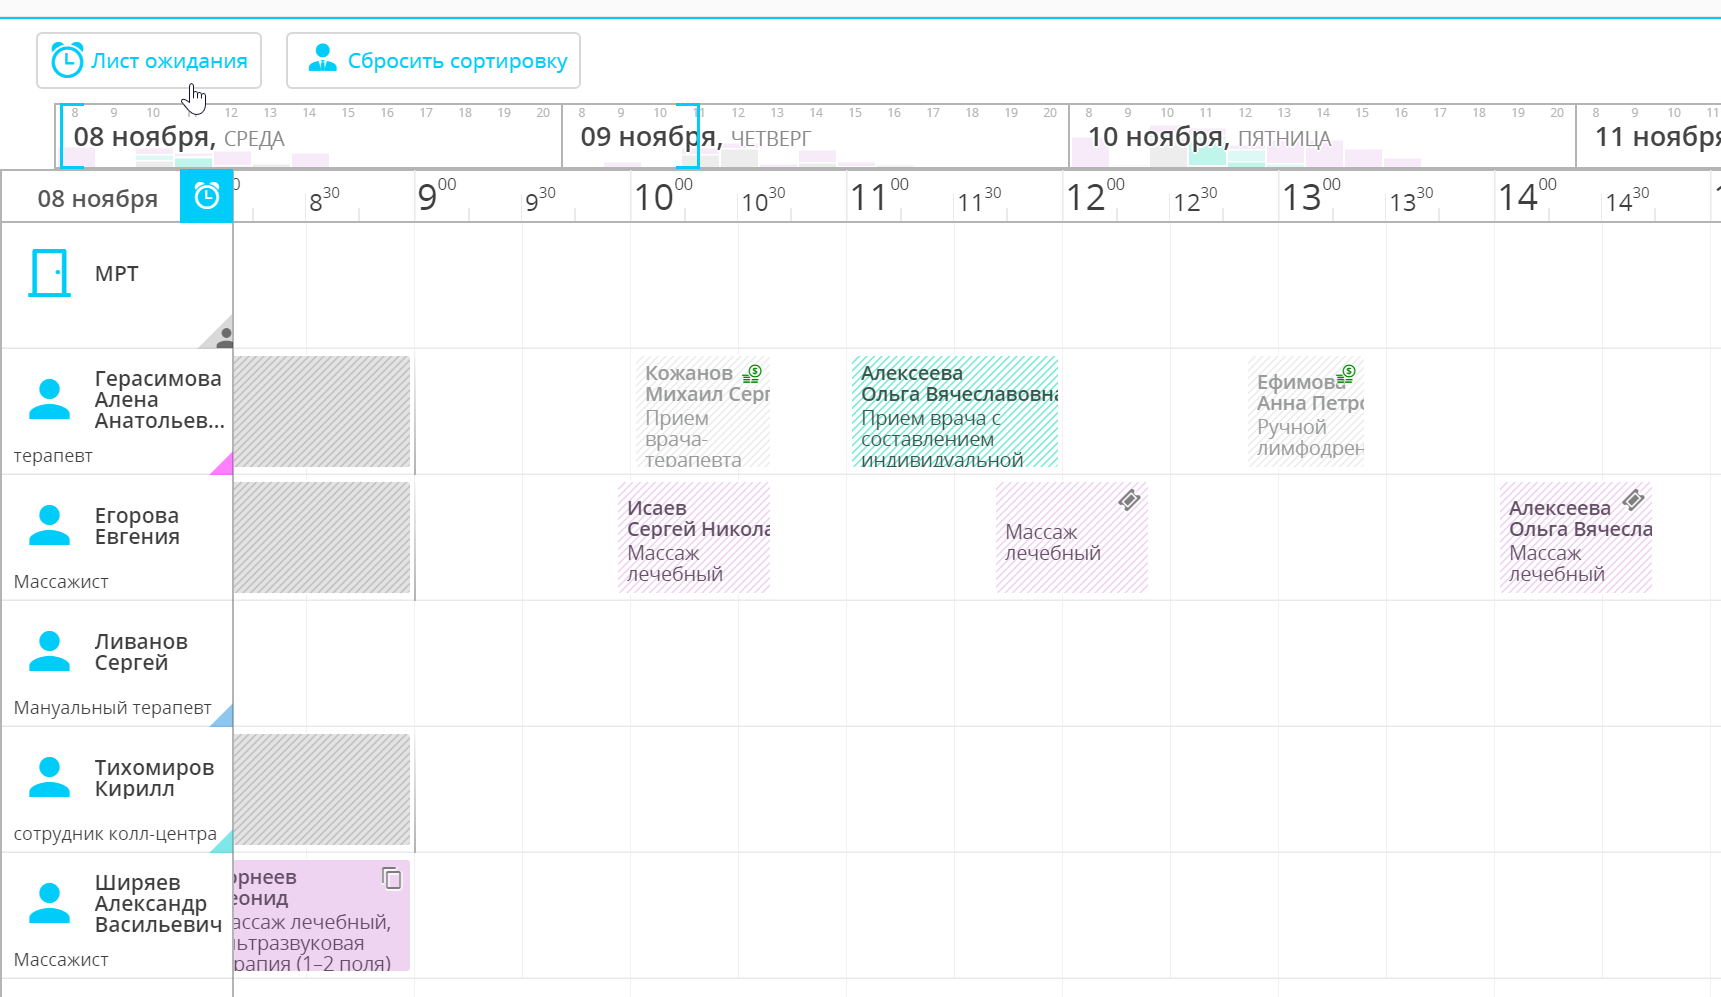
Task: Click the 13:00 time marker
Action: pyautogui.click(x=1311, y=196)
